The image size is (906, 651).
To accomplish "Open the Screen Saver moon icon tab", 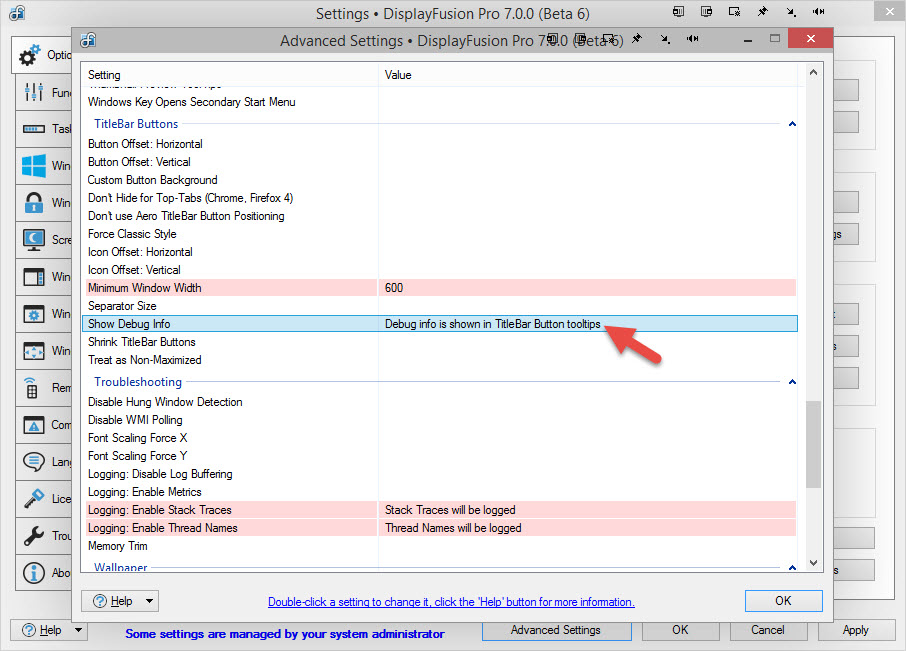I will [34, 240].
